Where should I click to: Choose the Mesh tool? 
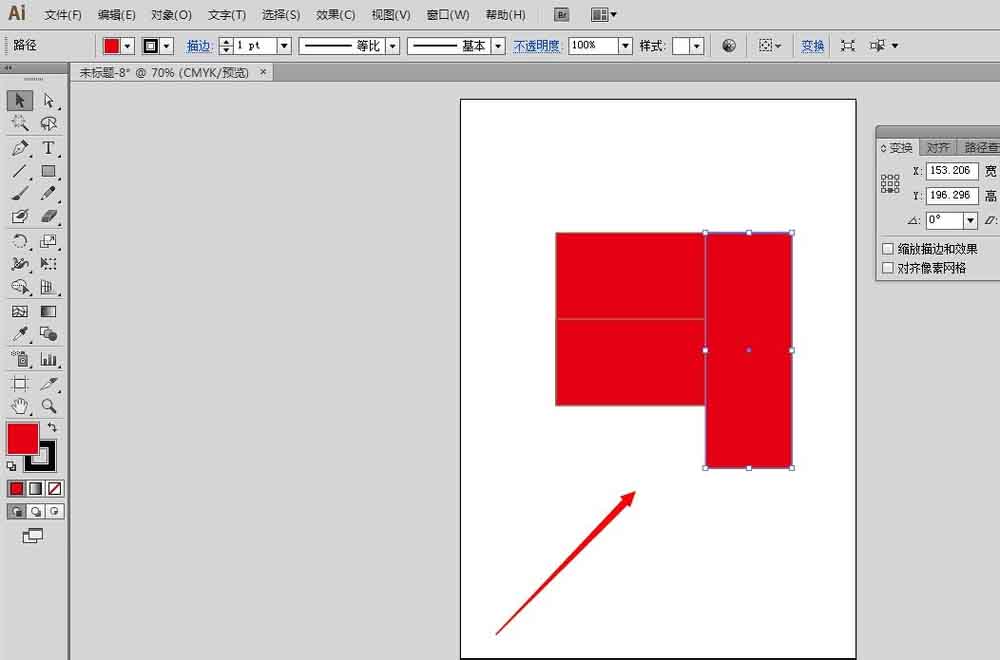click(20, 311)
